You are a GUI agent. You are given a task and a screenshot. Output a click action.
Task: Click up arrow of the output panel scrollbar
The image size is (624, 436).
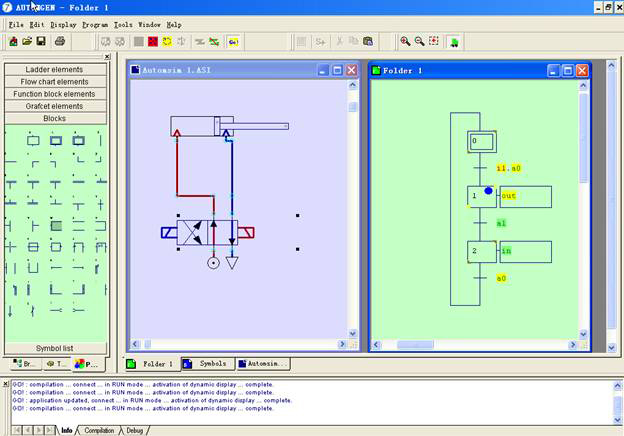[617, 385]
